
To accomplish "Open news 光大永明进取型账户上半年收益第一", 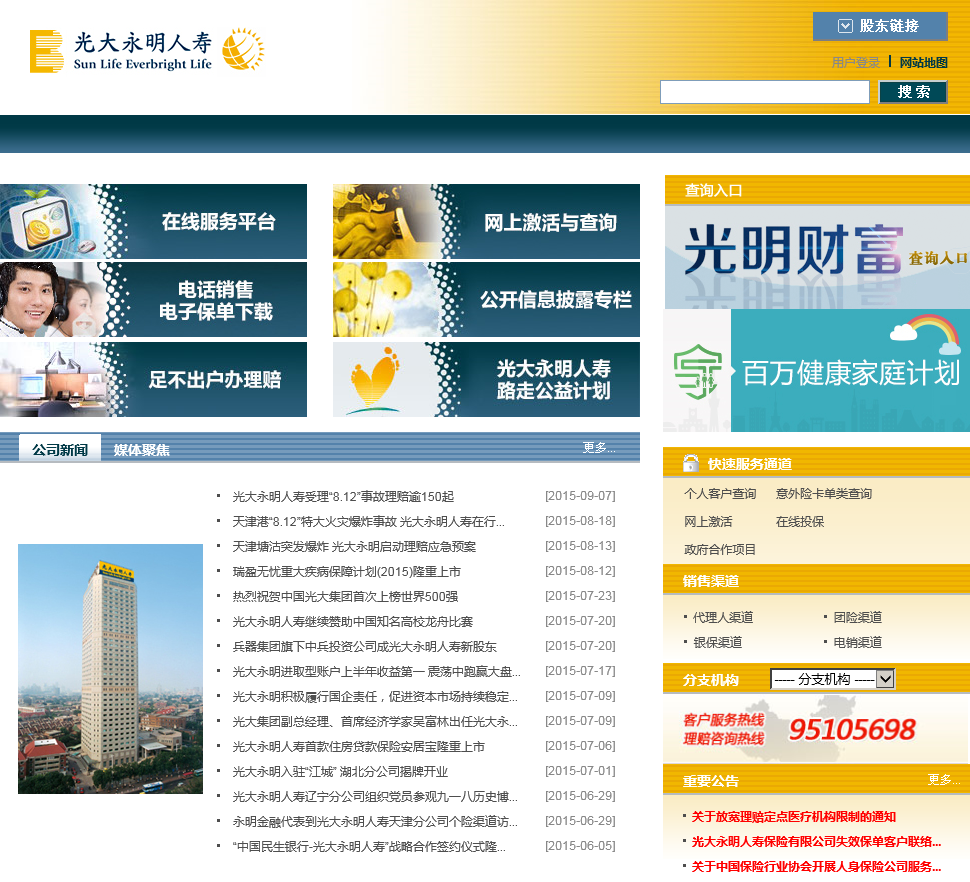I will [x=376, y=672].
